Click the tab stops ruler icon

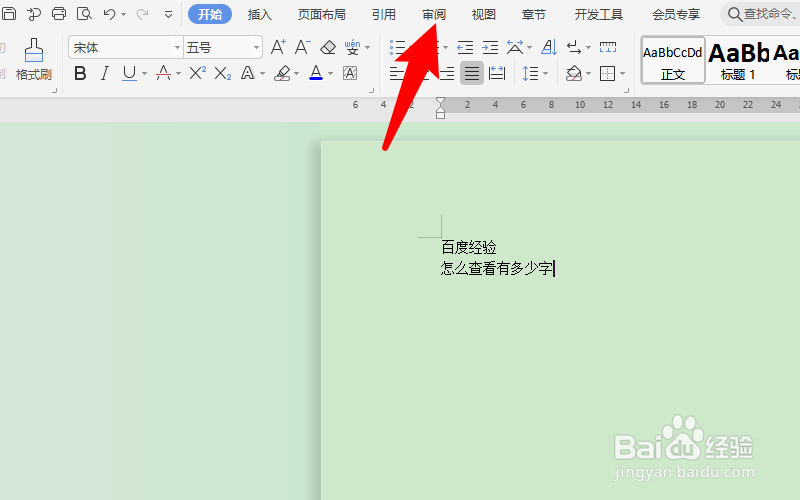pyautogui.click(x=608, y=47)
